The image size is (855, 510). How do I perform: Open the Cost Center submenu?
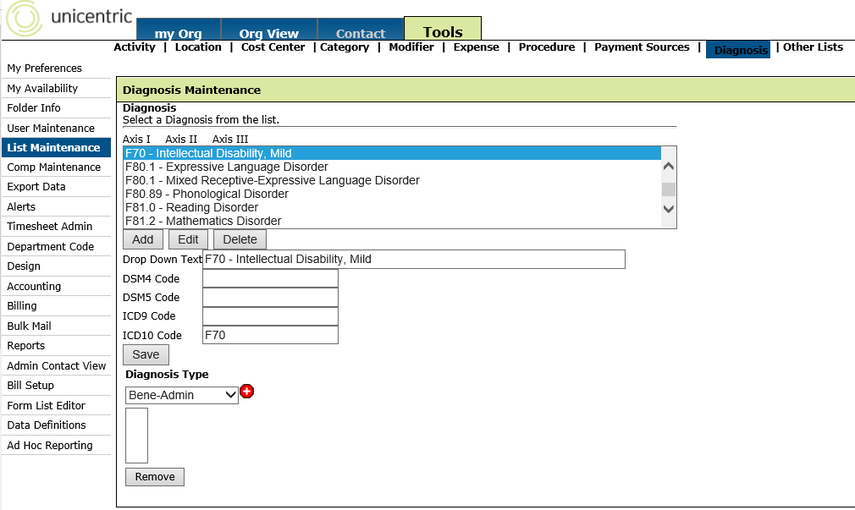point(273,47)
